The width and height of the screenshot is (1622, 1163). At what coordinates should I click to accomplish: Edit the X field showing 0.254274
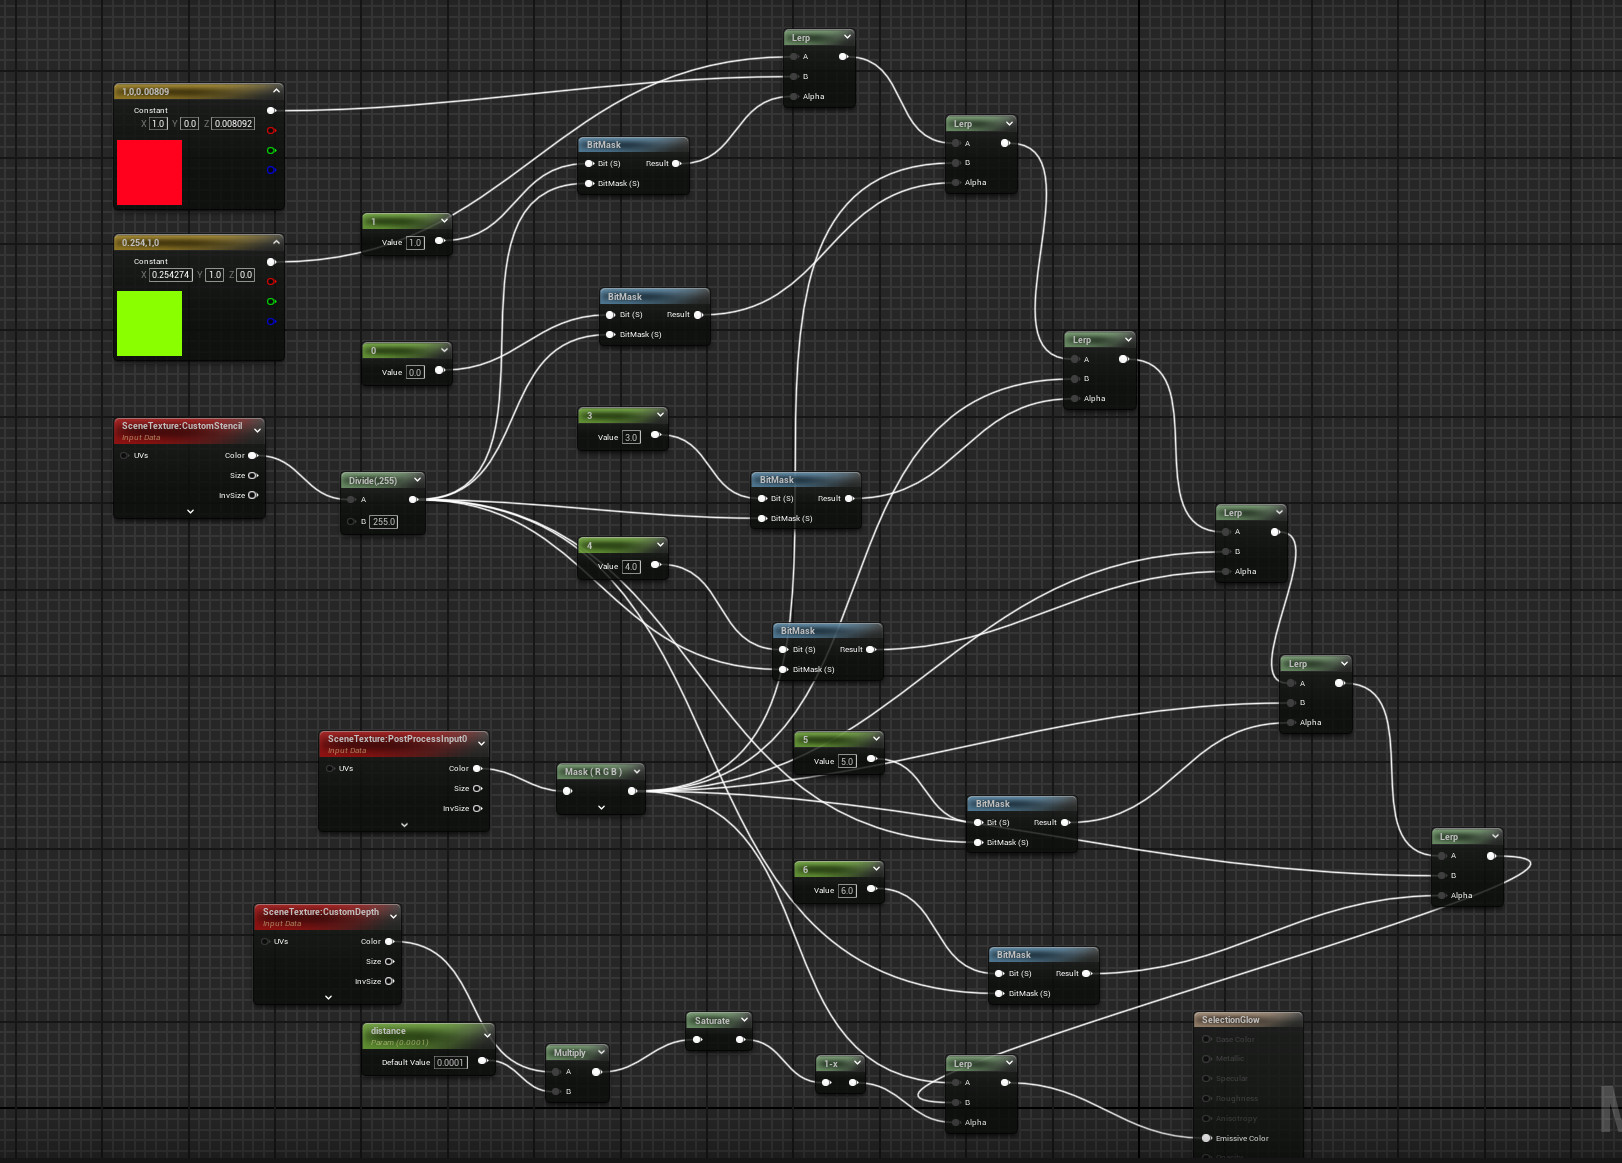[x=171, y=275]
